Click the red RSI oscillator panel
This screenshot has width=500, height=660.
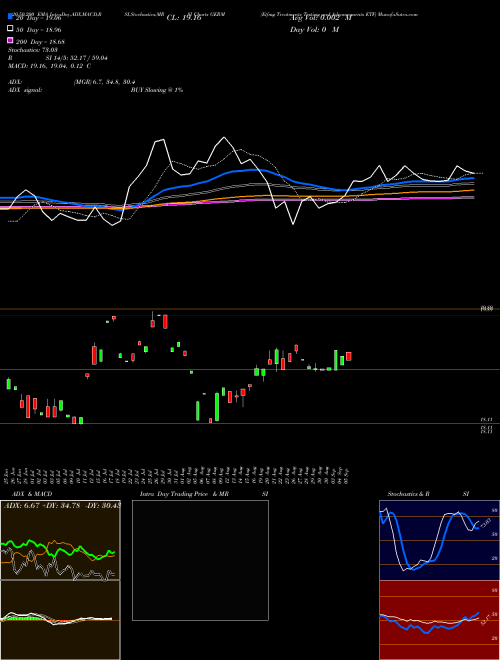click(439, 620)
